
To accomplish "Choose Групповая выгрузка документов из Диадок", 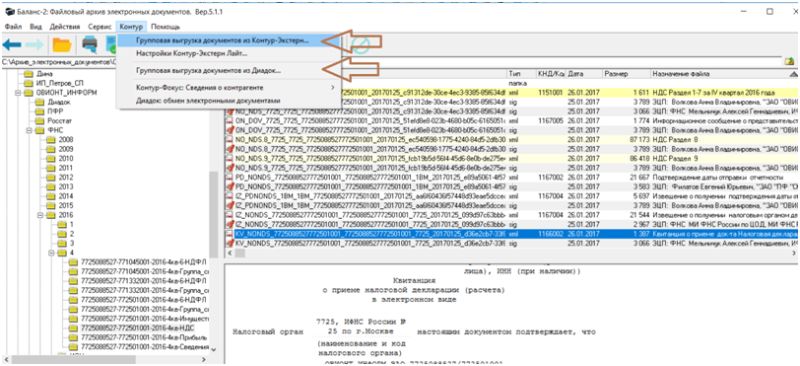I will pyautogui.click(x=209, y=71).
